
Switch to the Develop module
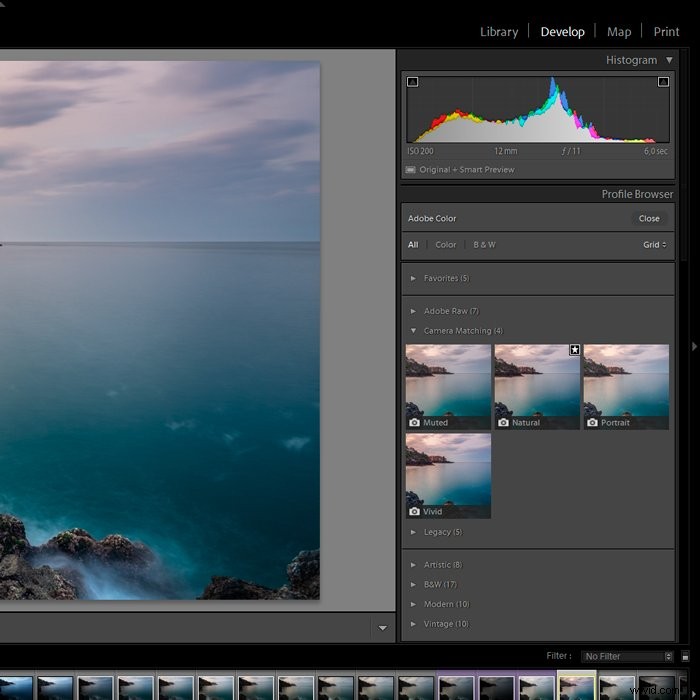coord(562,32)
